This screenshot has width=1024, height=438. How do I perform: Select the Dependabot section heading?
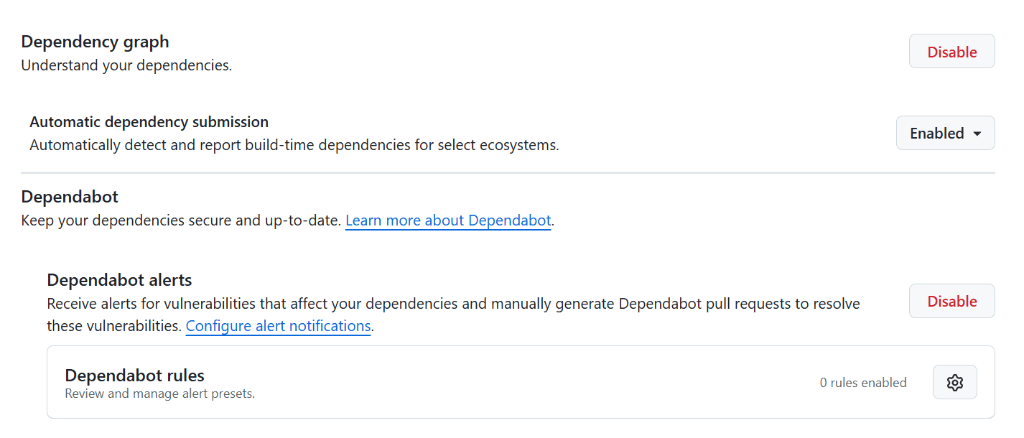(70, 196)
